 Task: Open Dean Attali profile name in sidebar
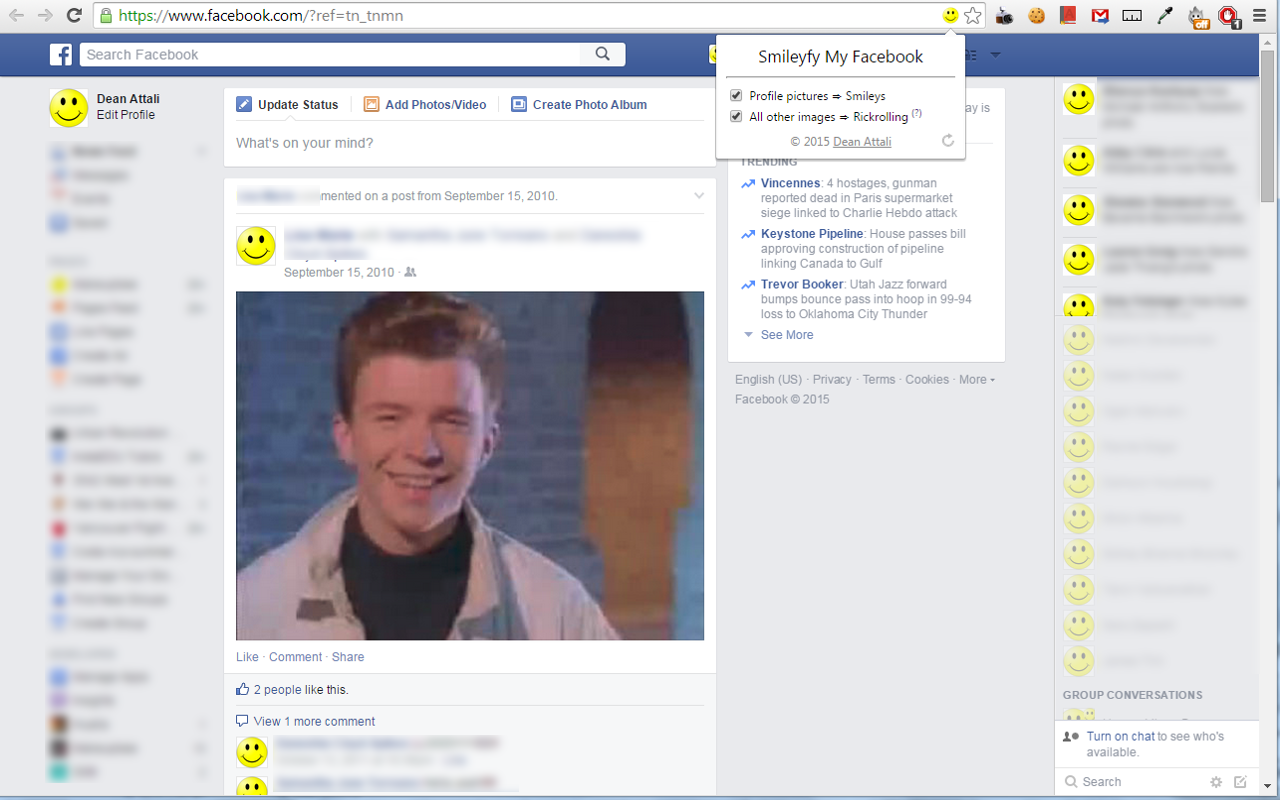tap(128, 99)
